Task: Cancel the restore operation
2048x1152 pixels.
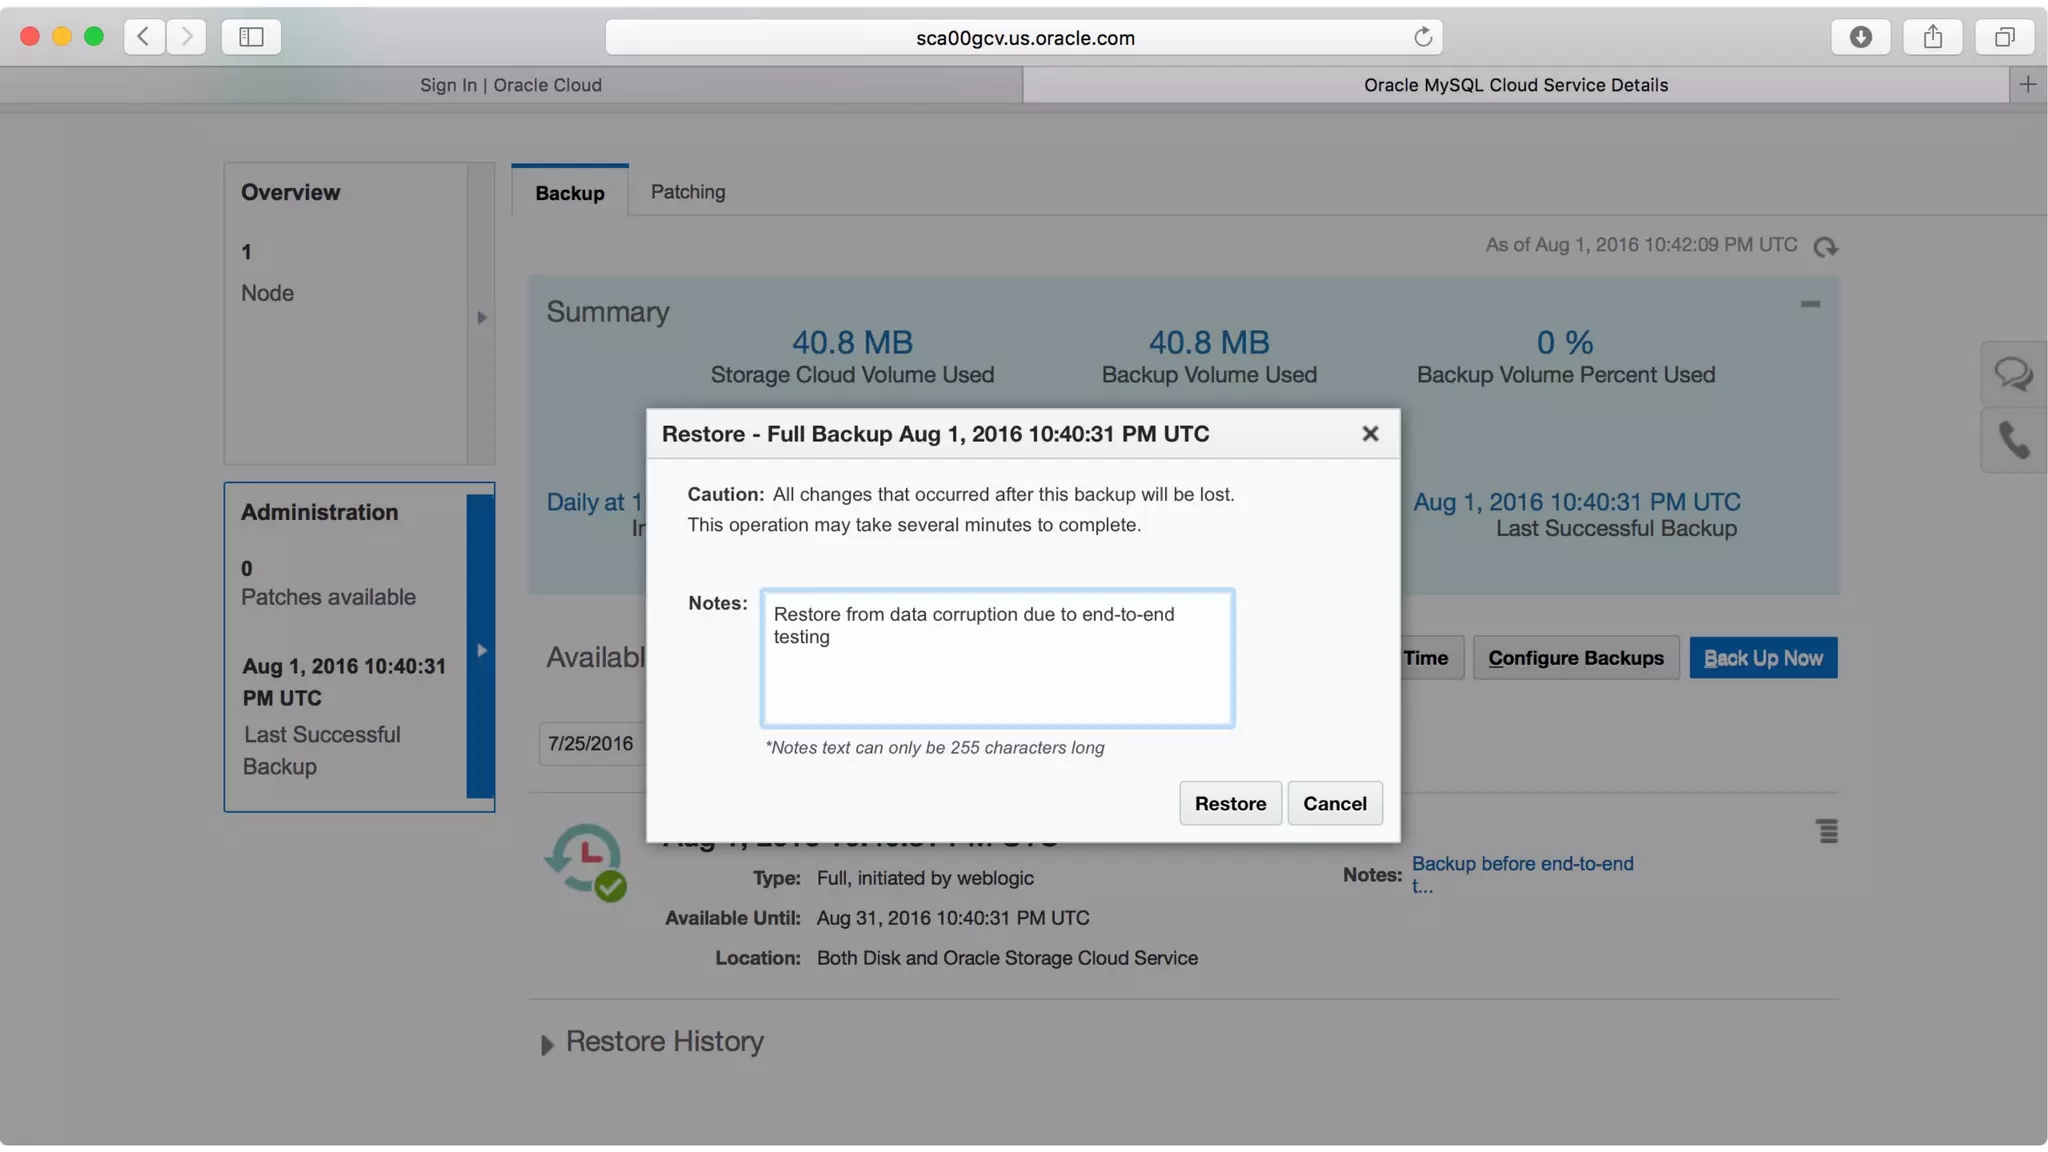Action: (x=1334, y=803)
